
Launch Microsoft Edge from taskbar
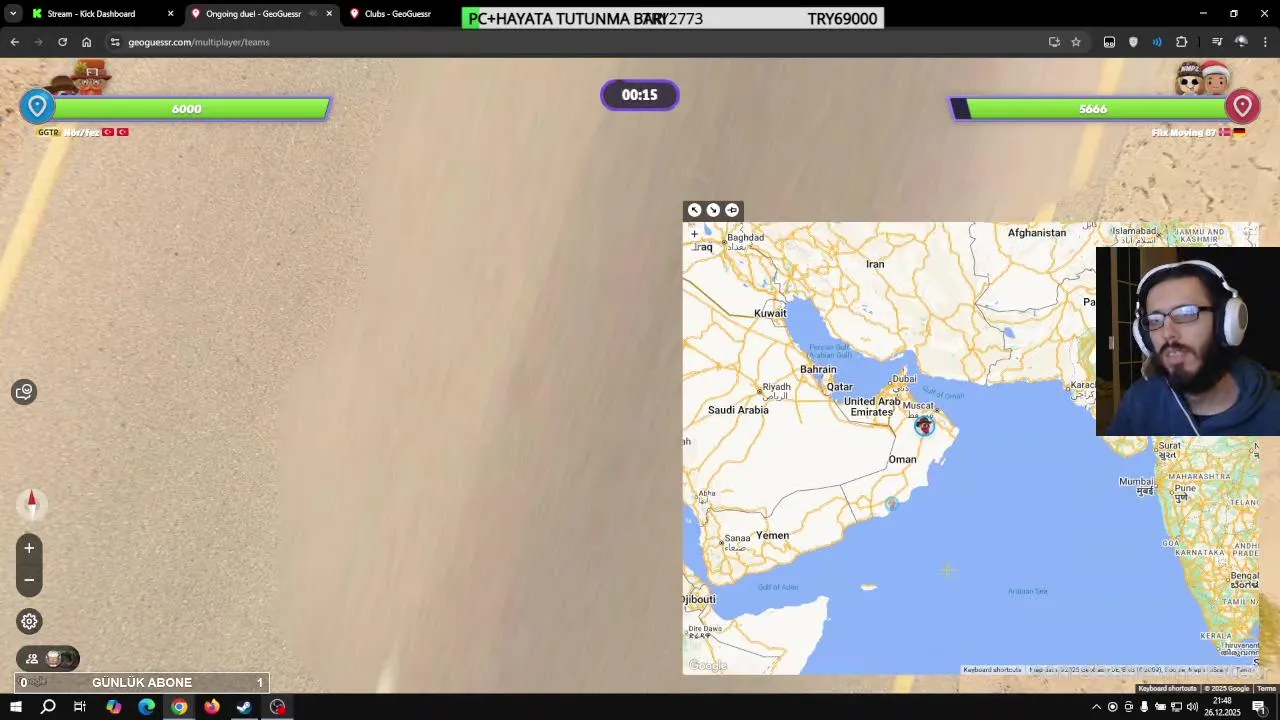click(146, 707)
